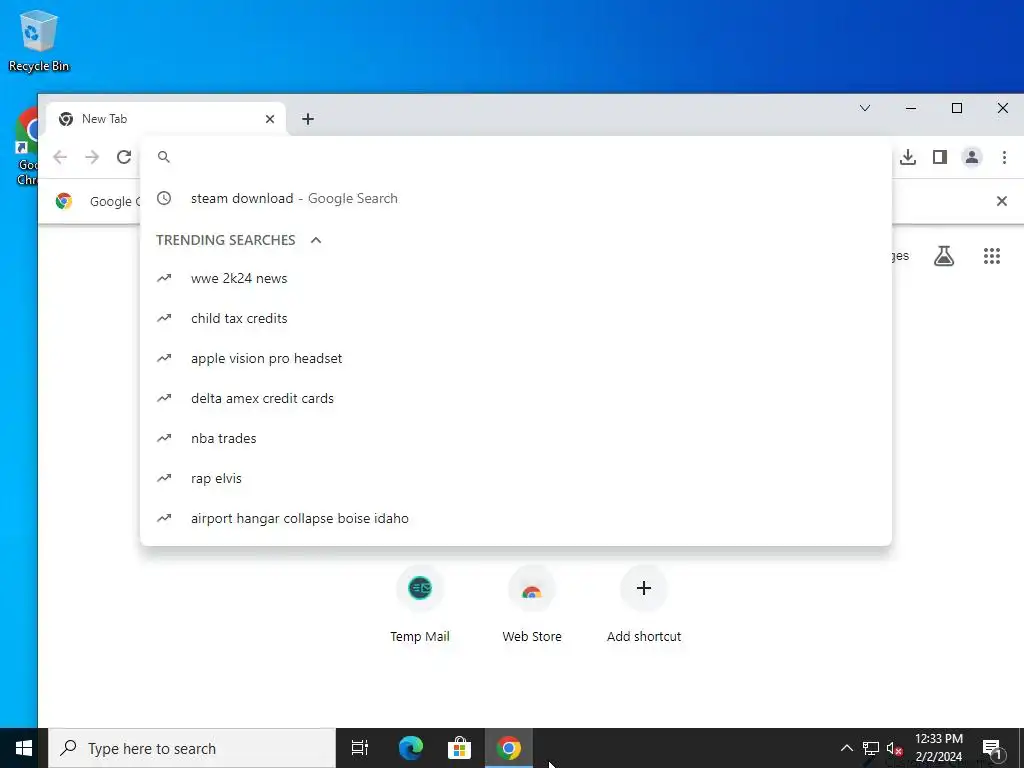Select rap elvis suggestion
The width and height of the screenshot is (1024, 768).
[x=516, y=478]
